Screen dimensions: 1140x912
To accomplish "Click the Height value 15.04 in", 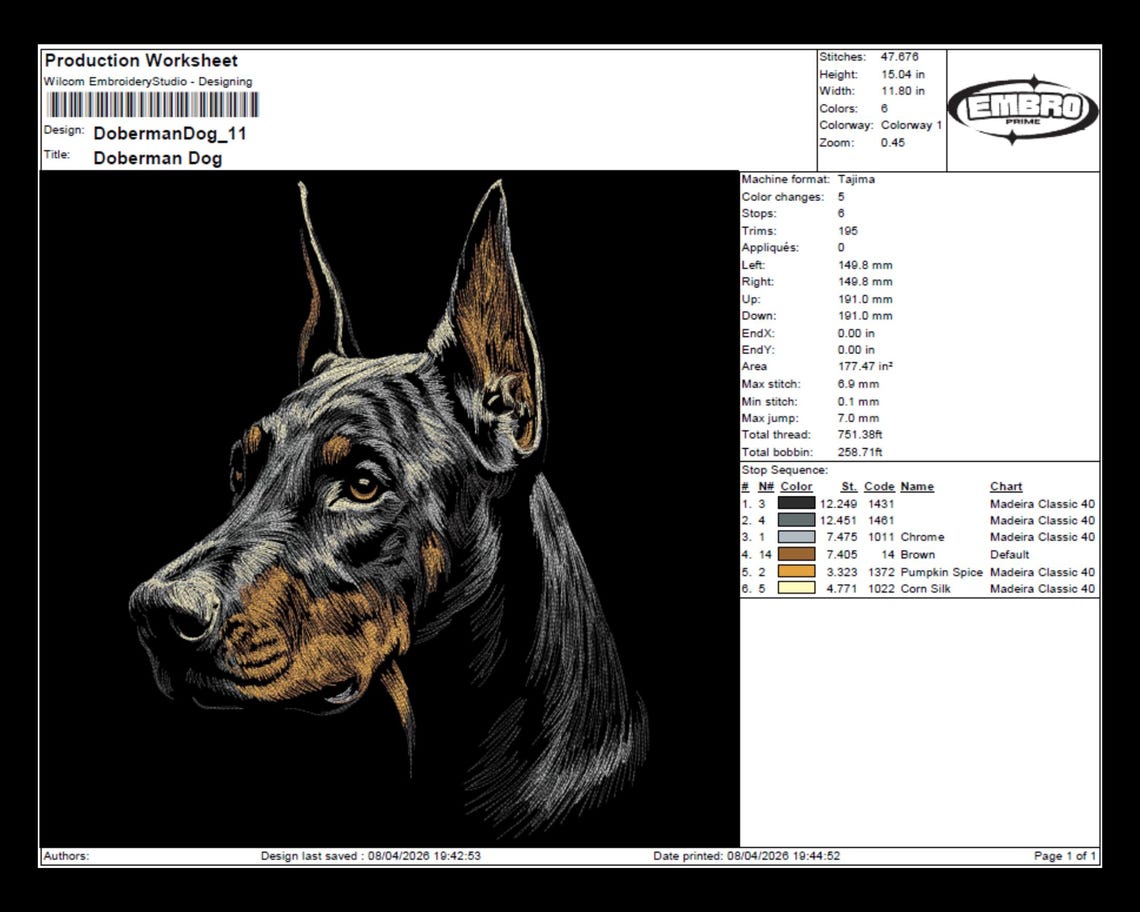I will pyautogui.click(x=903, y=74).
